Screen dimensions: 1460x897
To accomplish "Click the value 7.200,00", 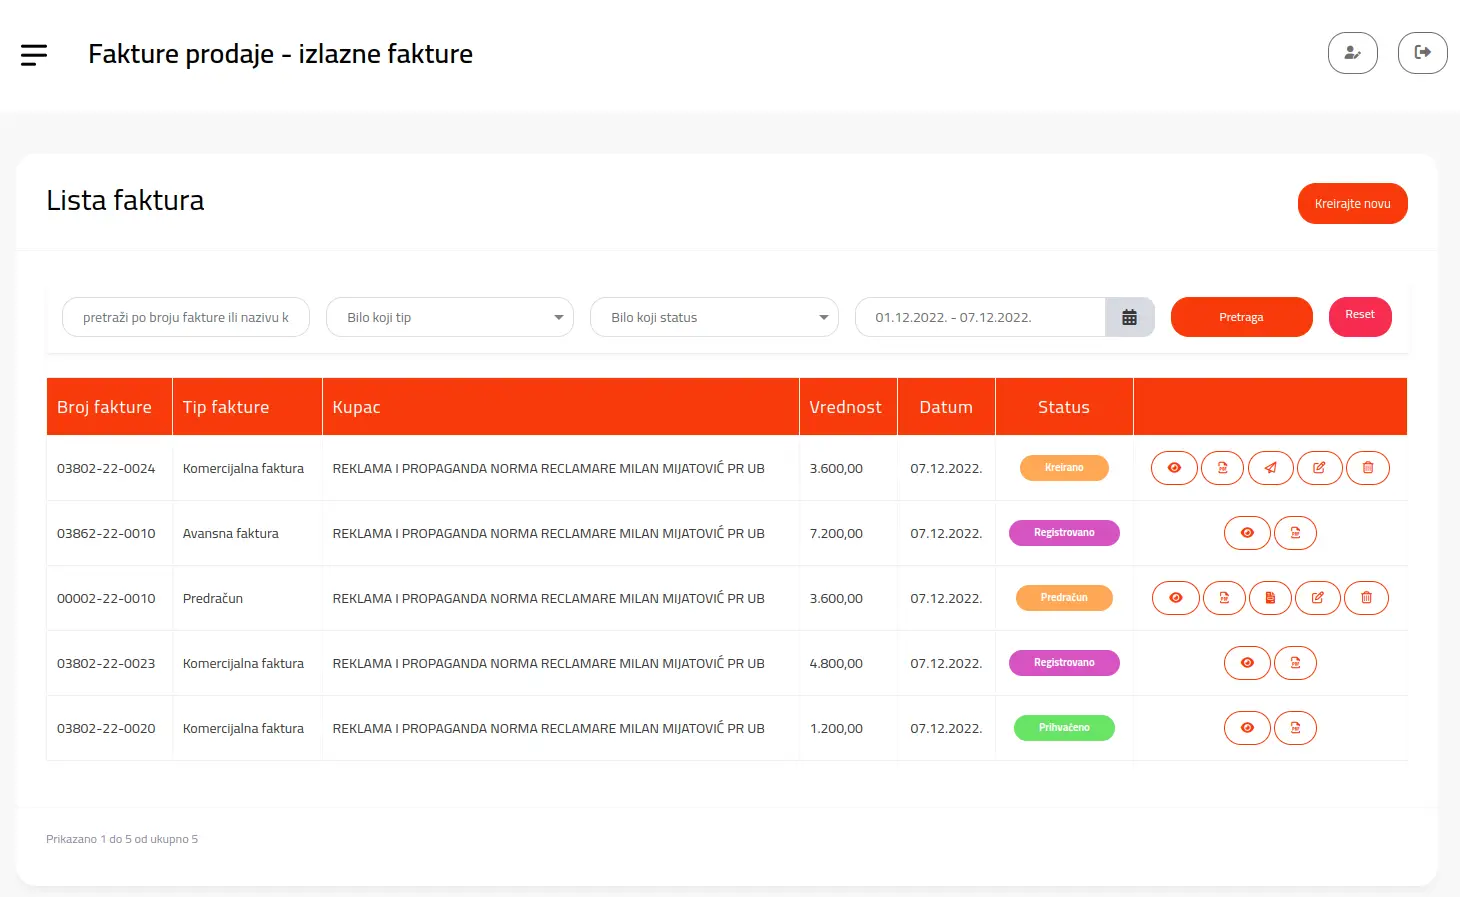I will tap(836, 533).
